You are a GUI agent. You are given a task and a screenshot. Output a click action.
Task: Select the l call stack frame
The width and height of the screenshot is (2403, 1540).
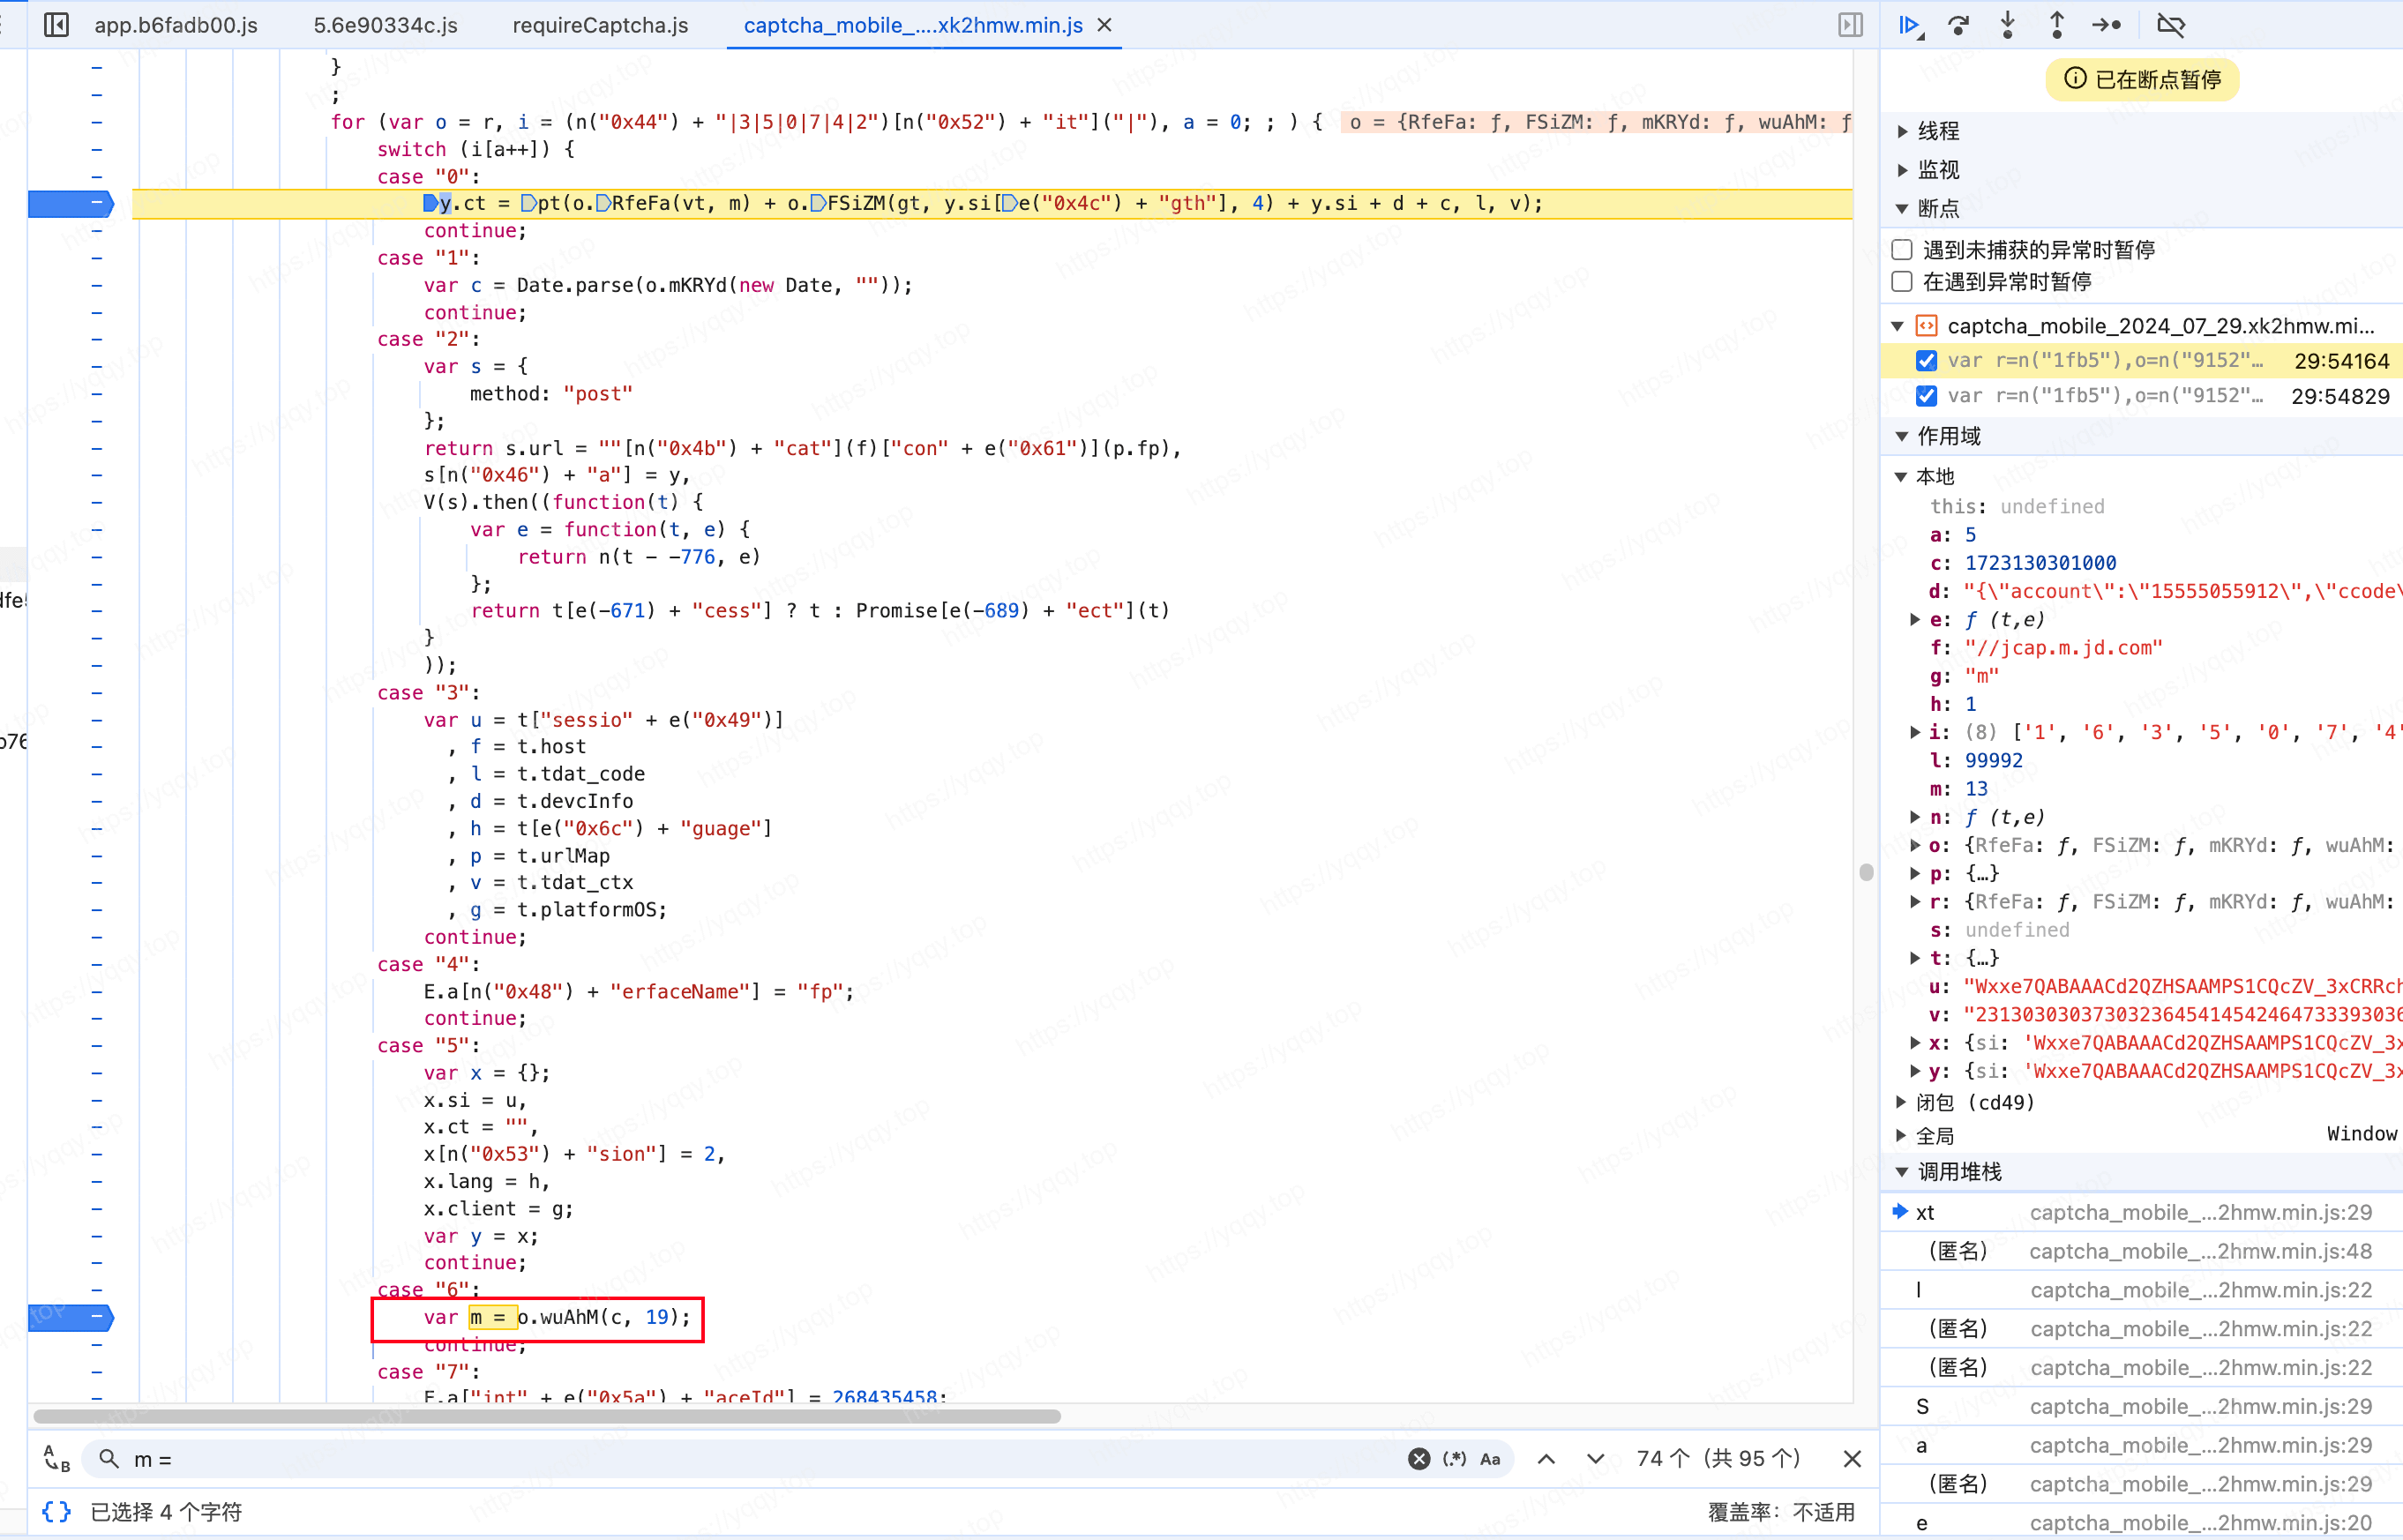point(2141,1290)
